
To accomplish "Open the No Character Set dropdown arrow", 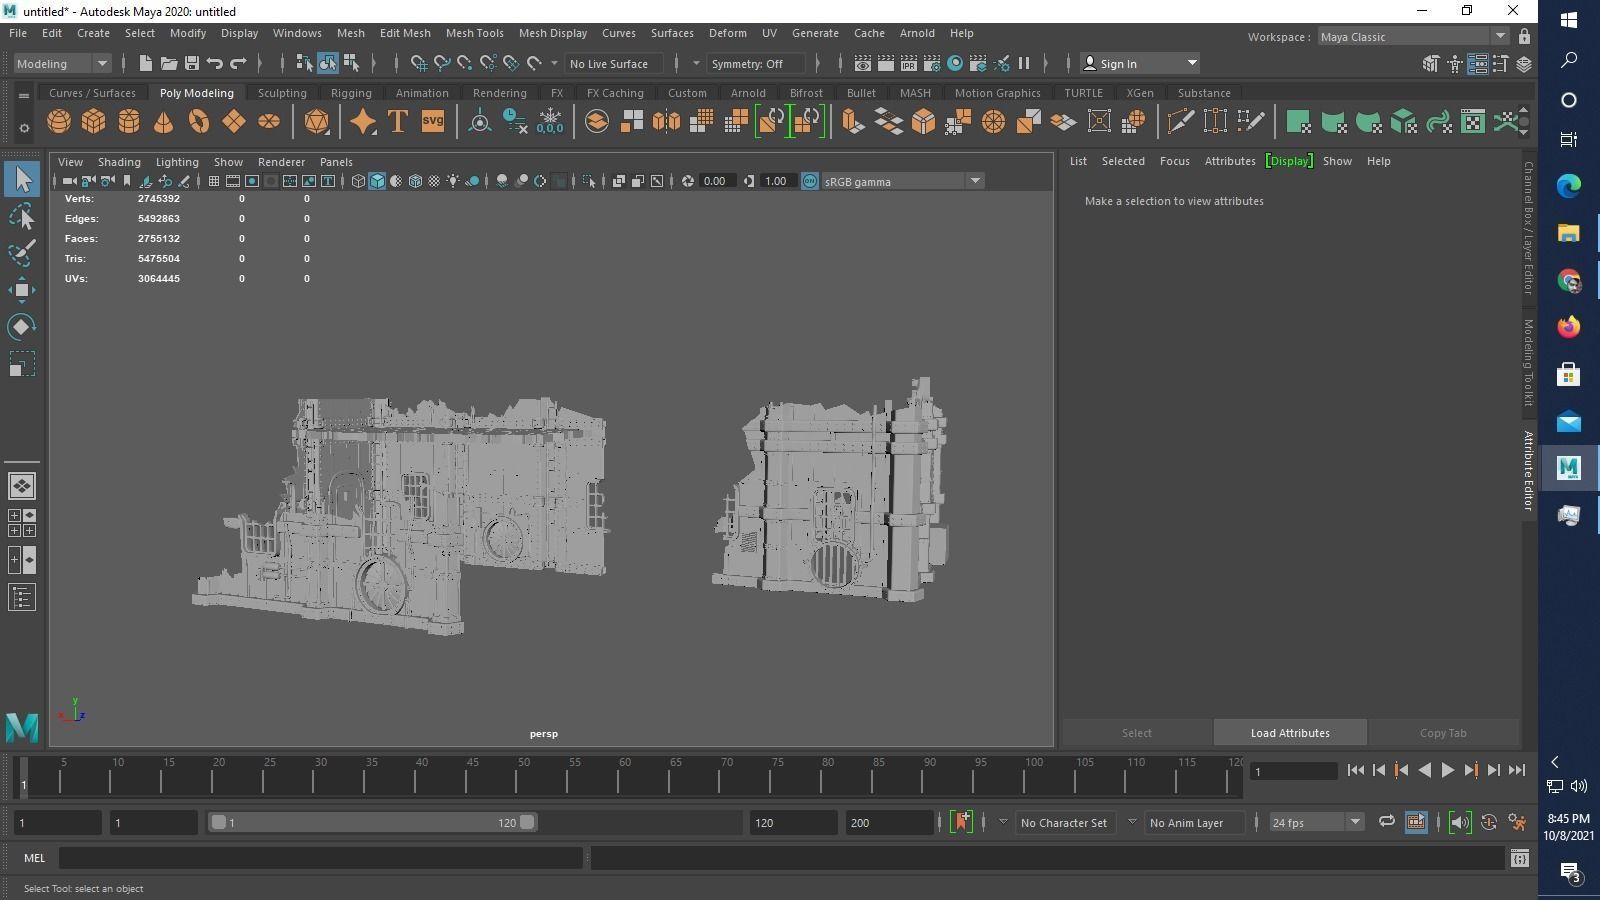I will tap(1003, 822).
